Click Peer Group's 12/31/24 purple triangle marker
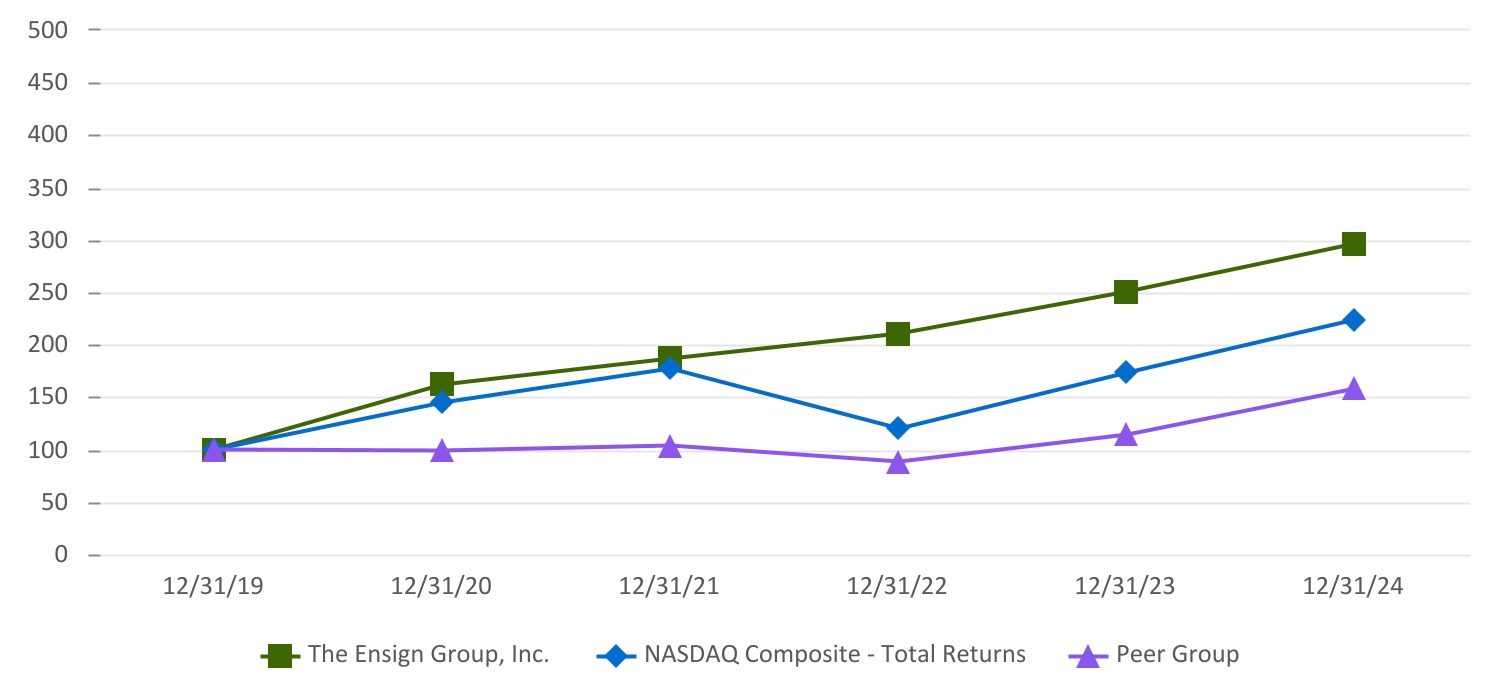 coord(1354,389)
